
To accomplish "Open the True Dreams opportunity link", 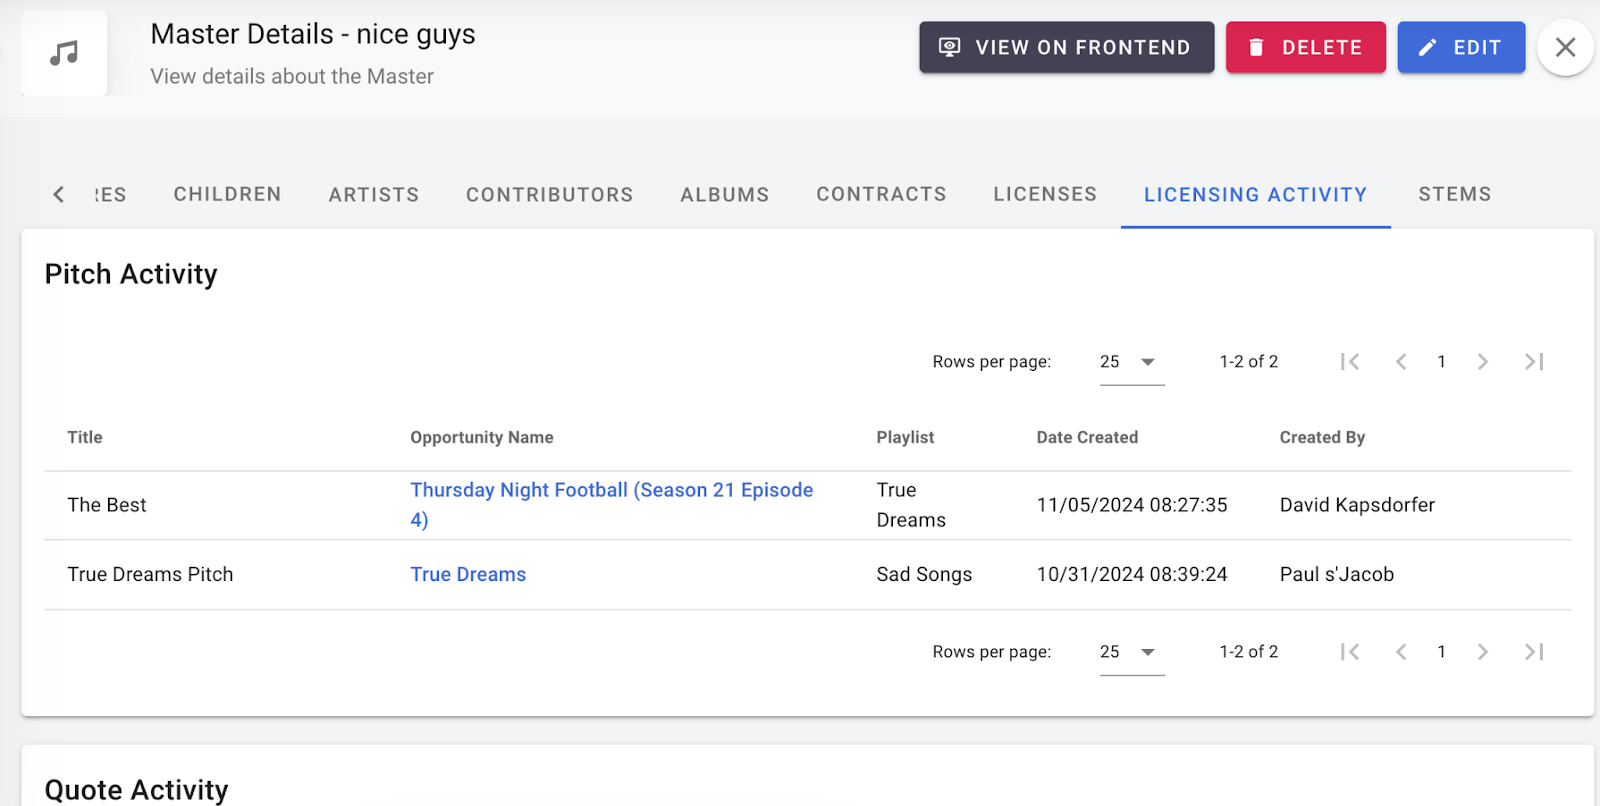I will (x=468, y=574).
